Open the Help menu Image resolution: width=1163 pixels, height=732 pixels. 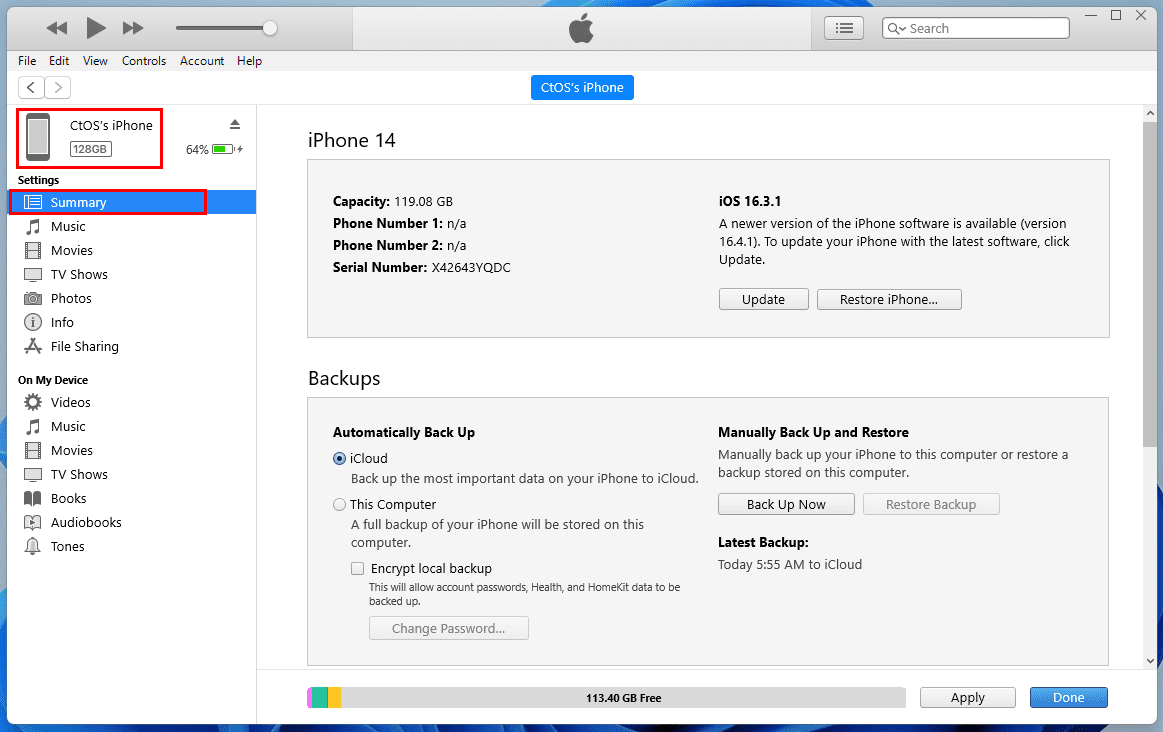pyautogui.click(x=249, y=61)
